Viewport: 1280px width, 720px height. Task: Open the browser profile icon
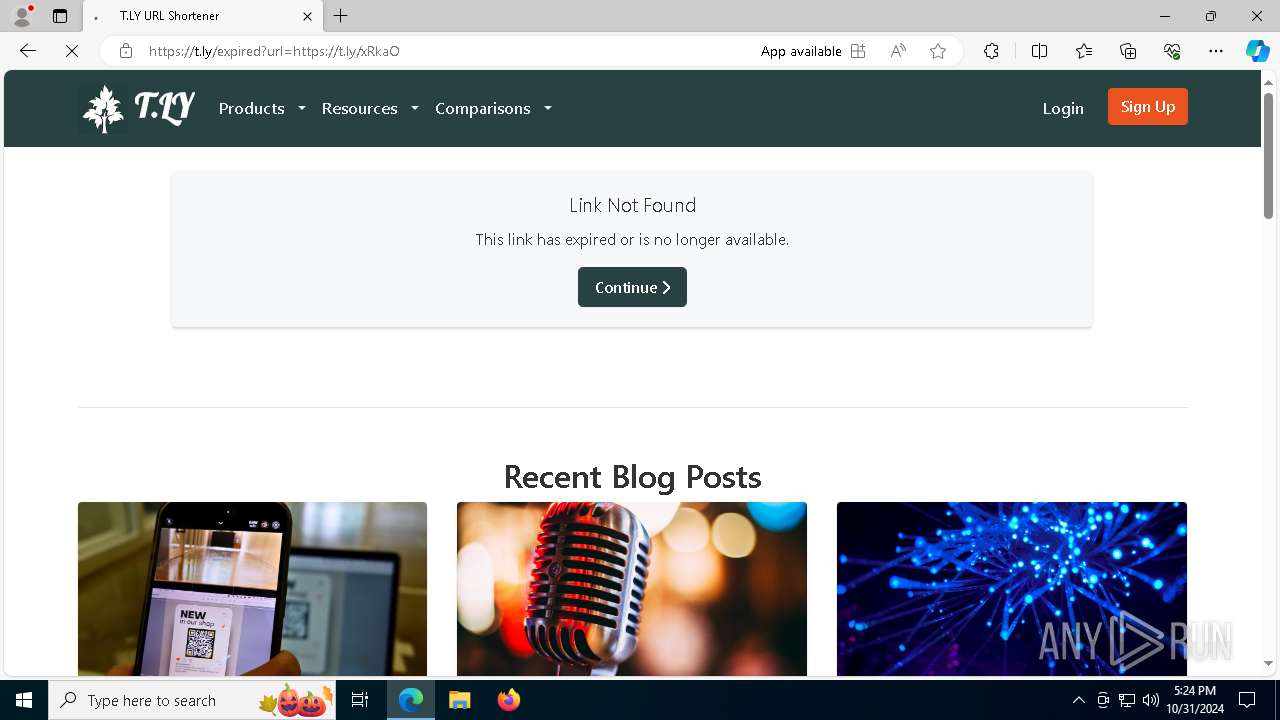[22, 16]
